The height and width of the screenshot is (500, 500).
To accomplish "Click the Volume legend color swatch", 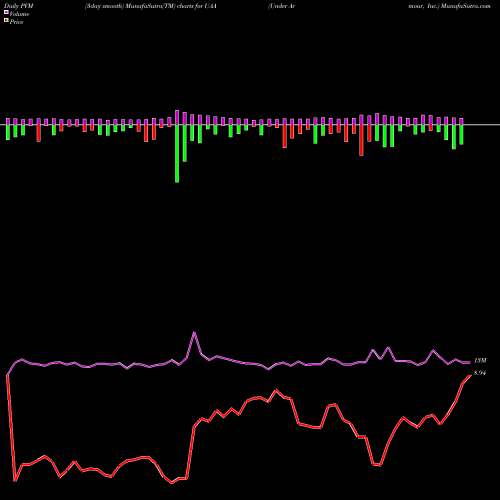I will (x=6, y=13).
